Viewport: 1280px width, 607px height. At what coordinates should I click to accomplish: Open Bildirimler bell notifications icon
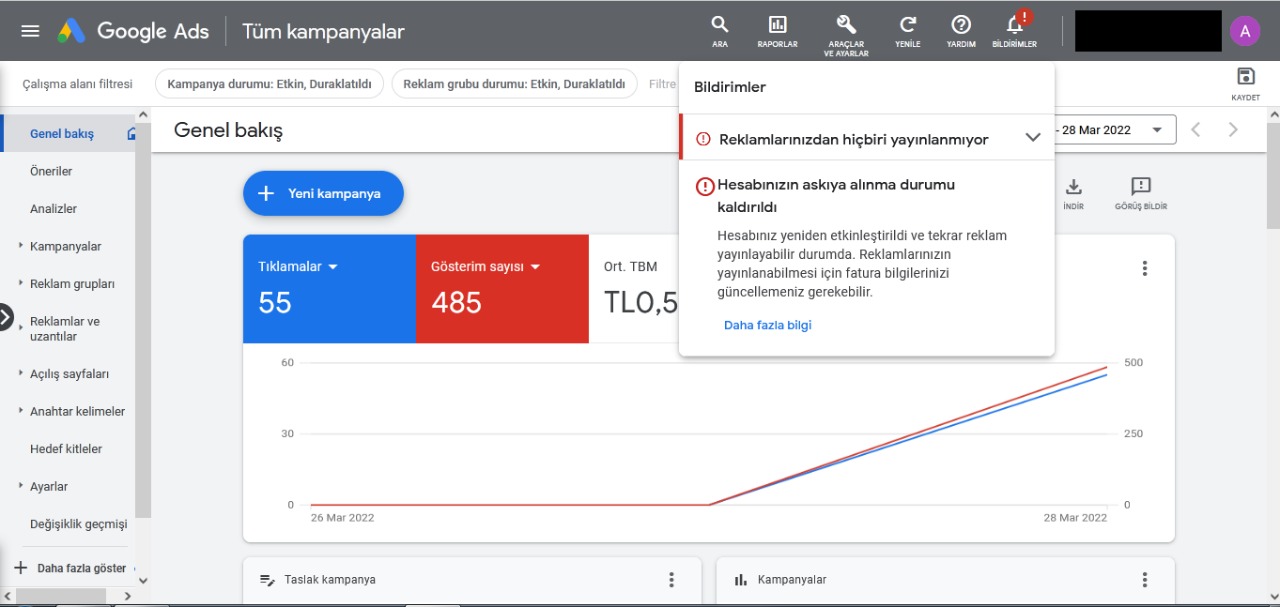(1014, 31)
